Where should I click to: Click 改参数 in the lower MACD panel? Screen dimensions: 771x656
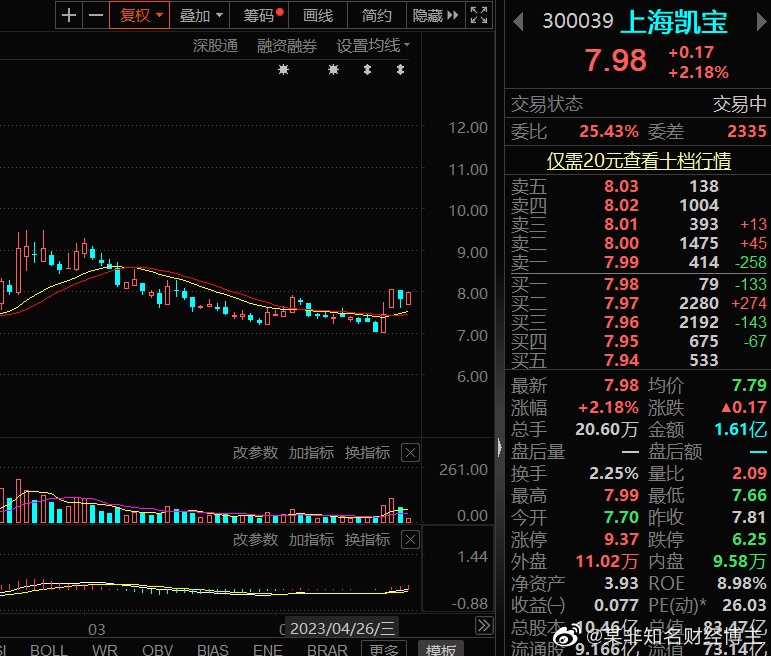click(x=255, y=539)
